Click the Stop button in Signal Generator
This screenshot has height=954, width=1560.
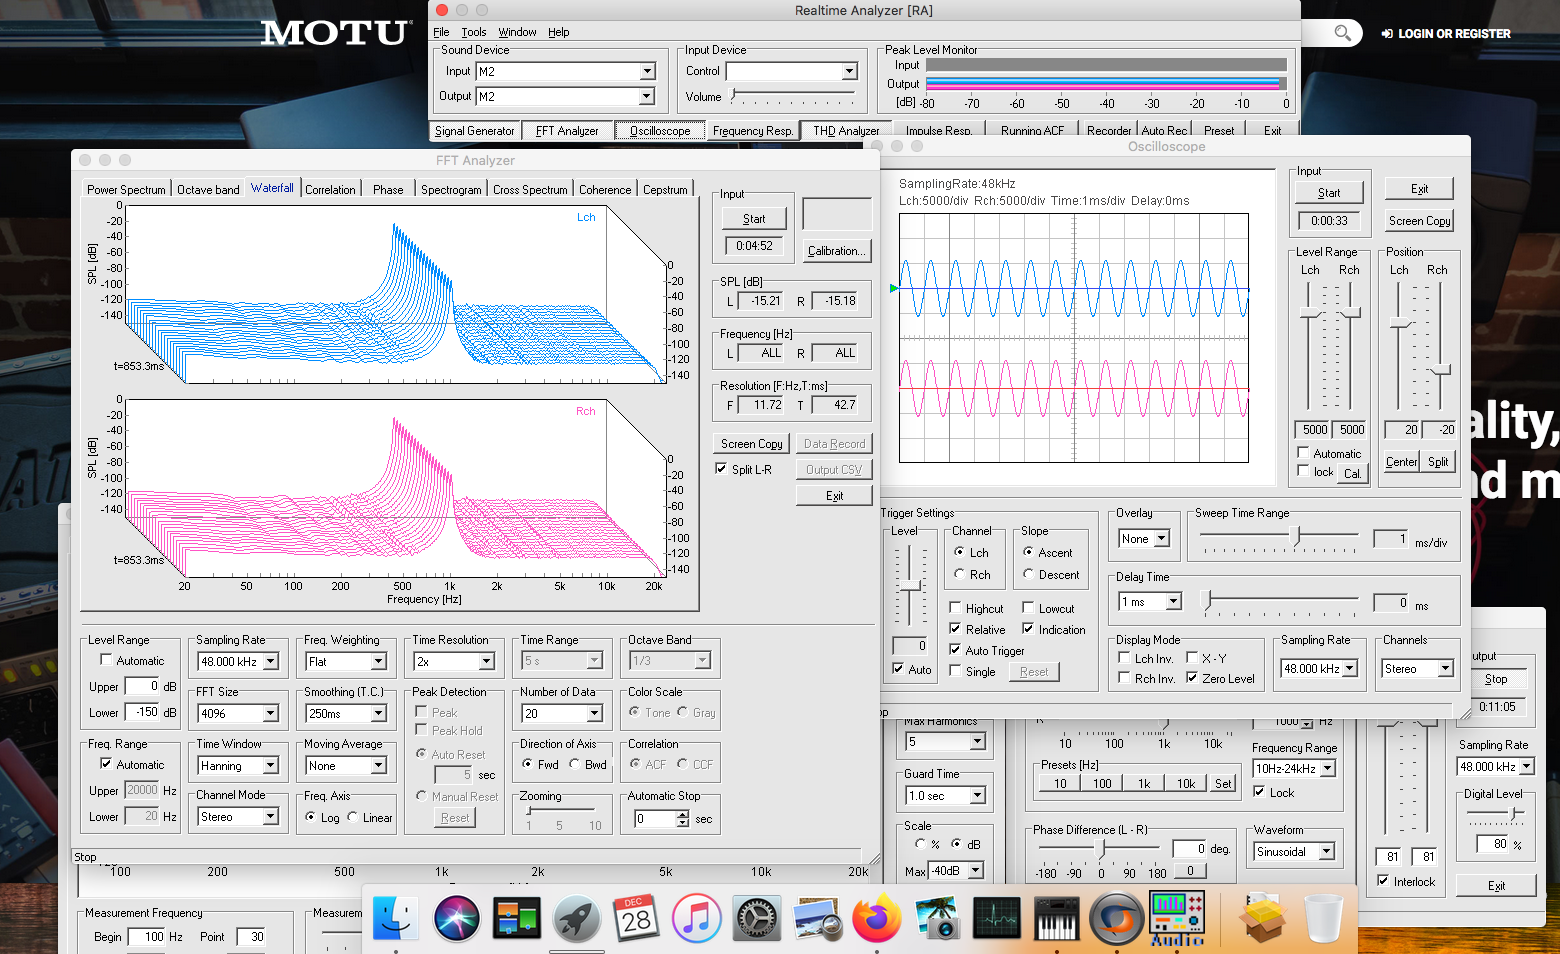point(1496,678)
